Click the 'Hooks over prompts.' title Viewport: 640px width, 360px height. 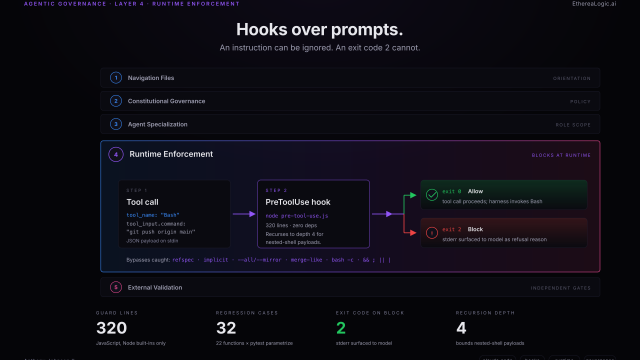[x=320, y=29]
